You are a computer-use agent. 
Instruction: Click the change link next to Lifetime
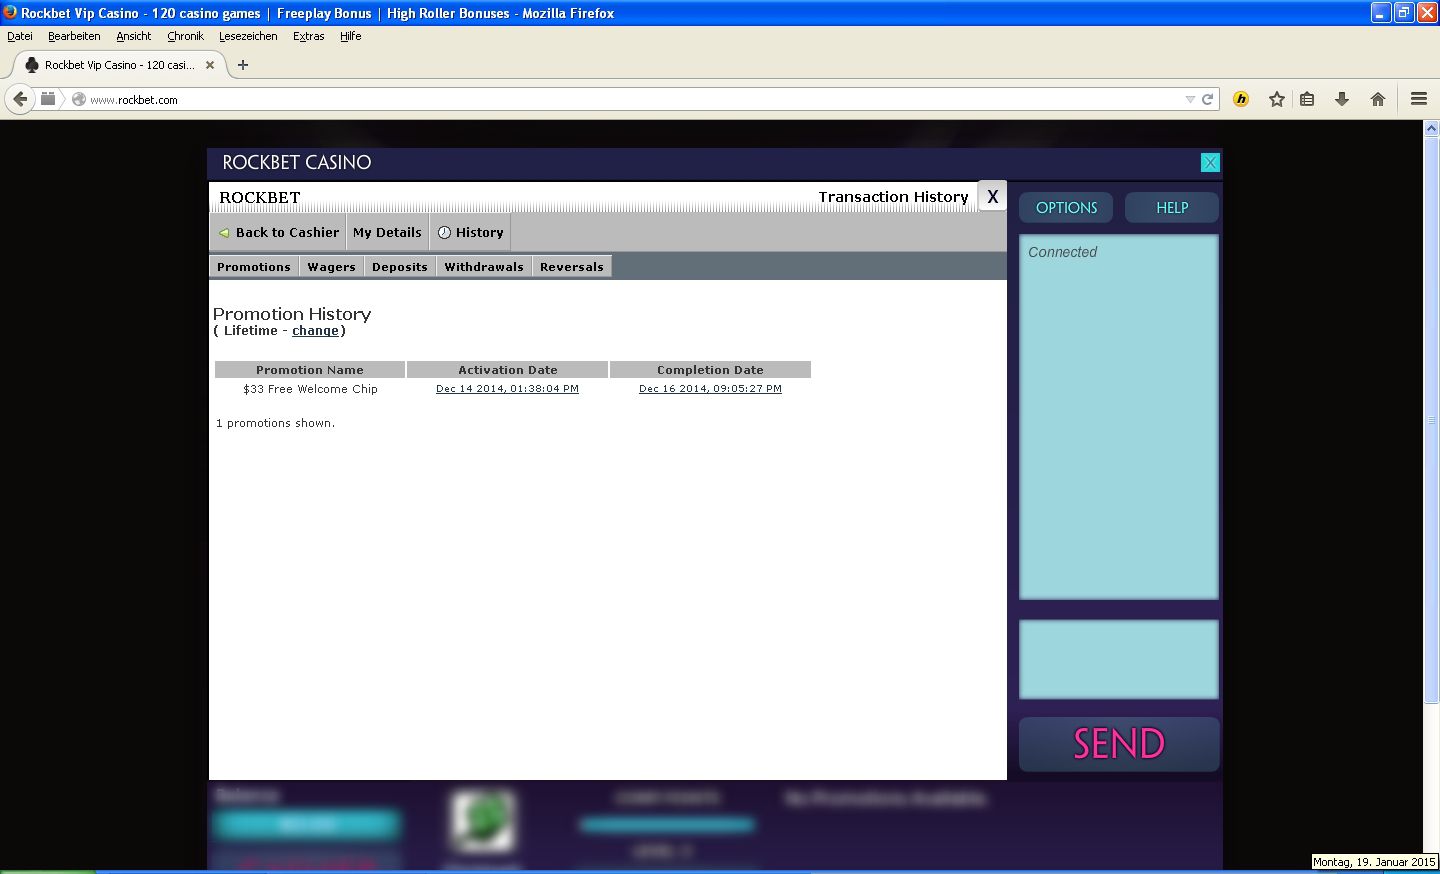click(316, 331)
